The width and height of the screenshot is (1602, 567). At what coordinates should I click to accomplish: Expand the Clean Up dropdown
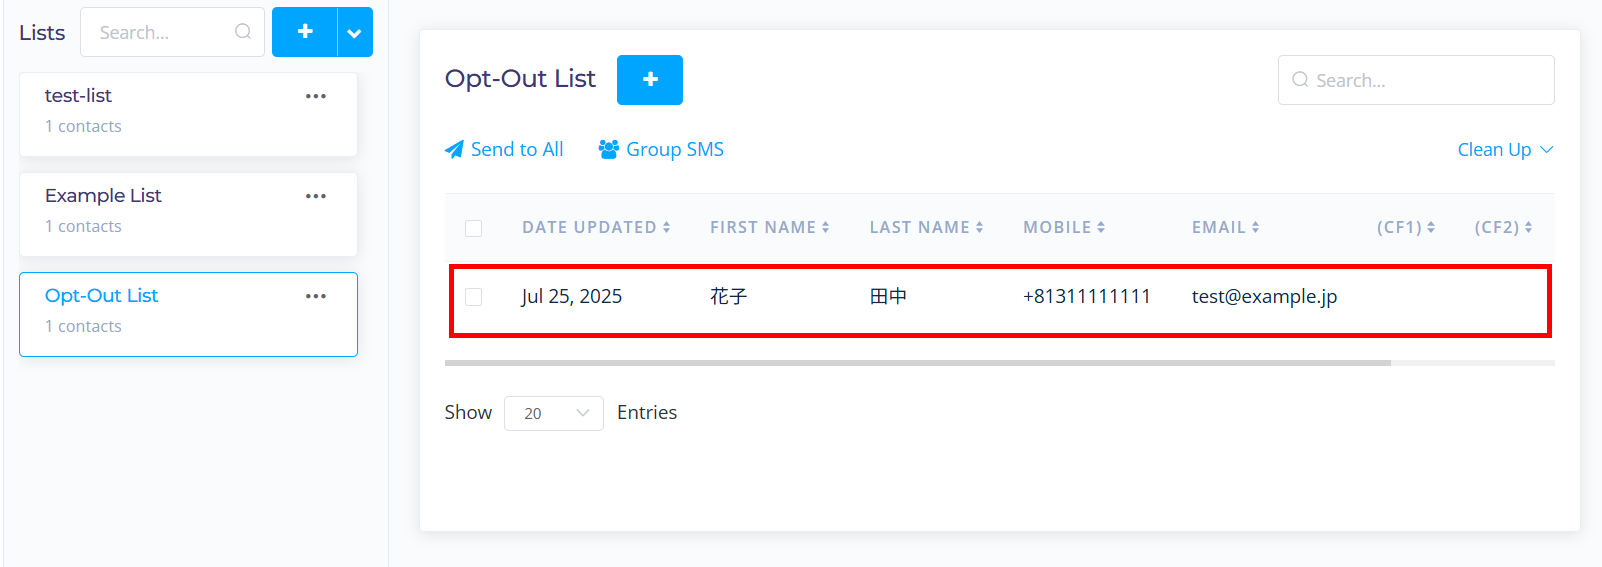coord(1505,150)
